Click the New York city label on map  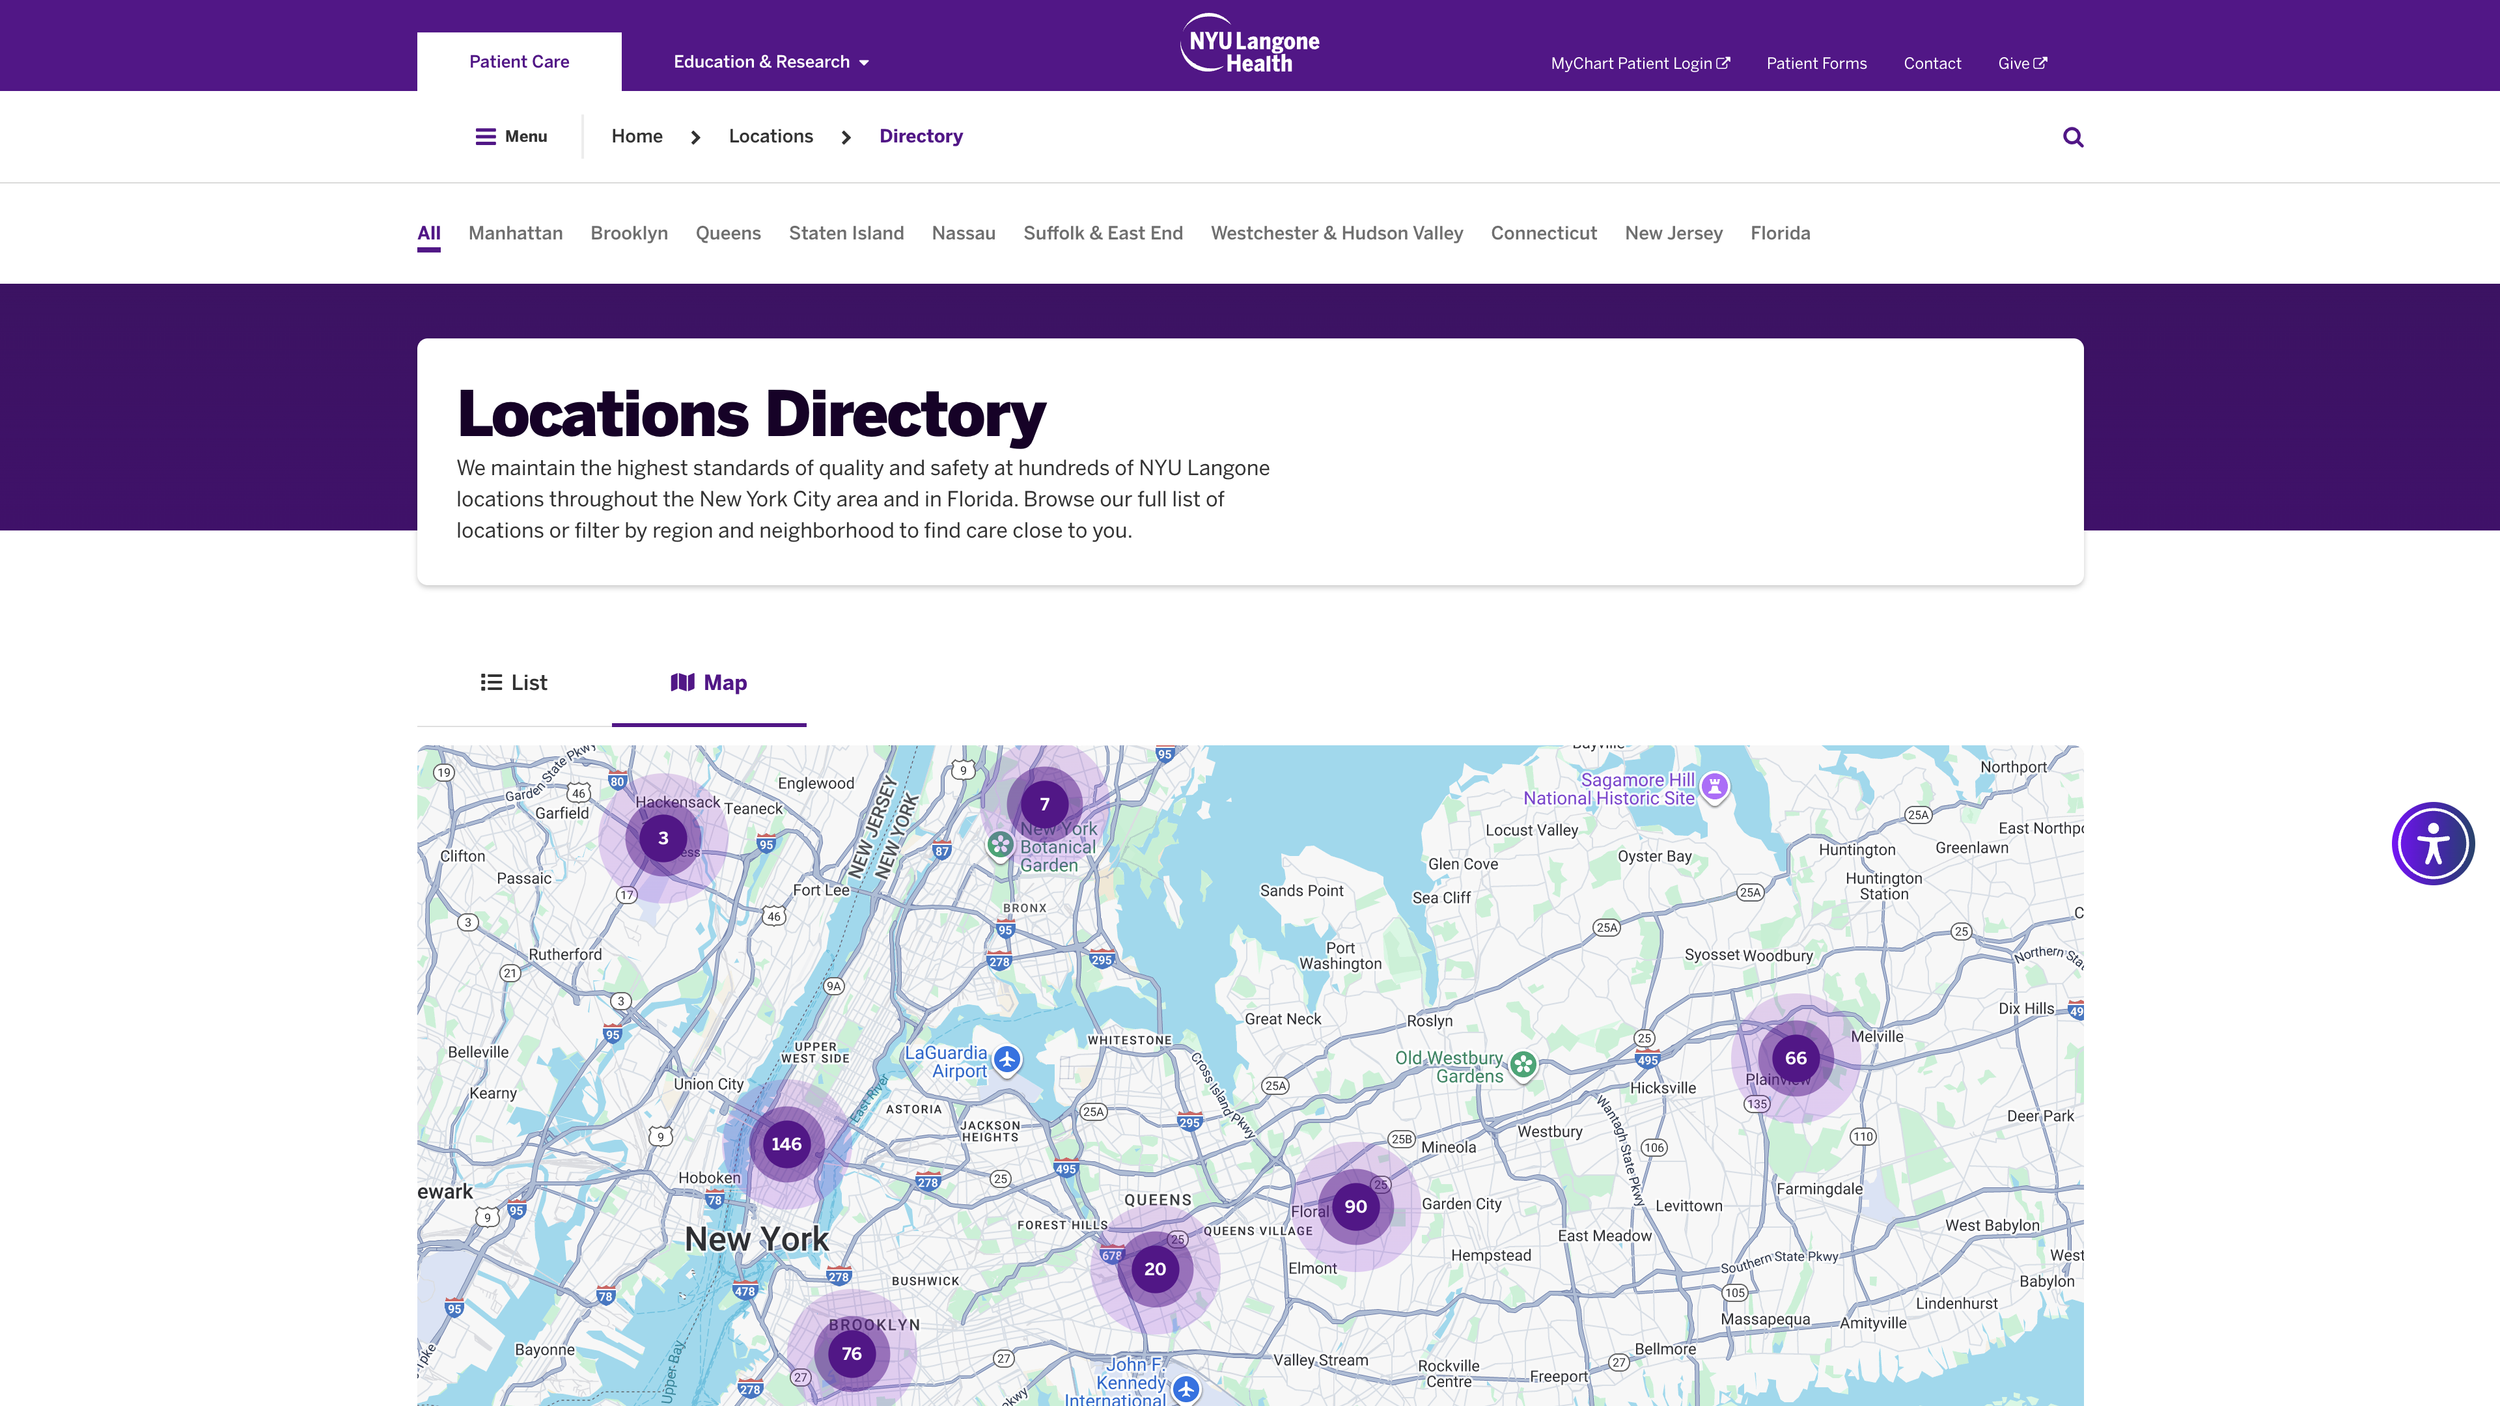756,1239
